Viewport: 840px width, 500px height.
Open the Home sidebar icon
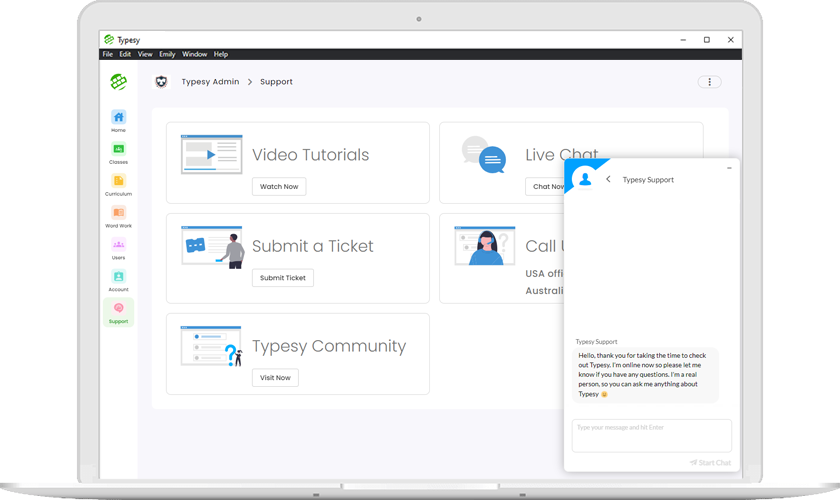(x=118, y=117)
